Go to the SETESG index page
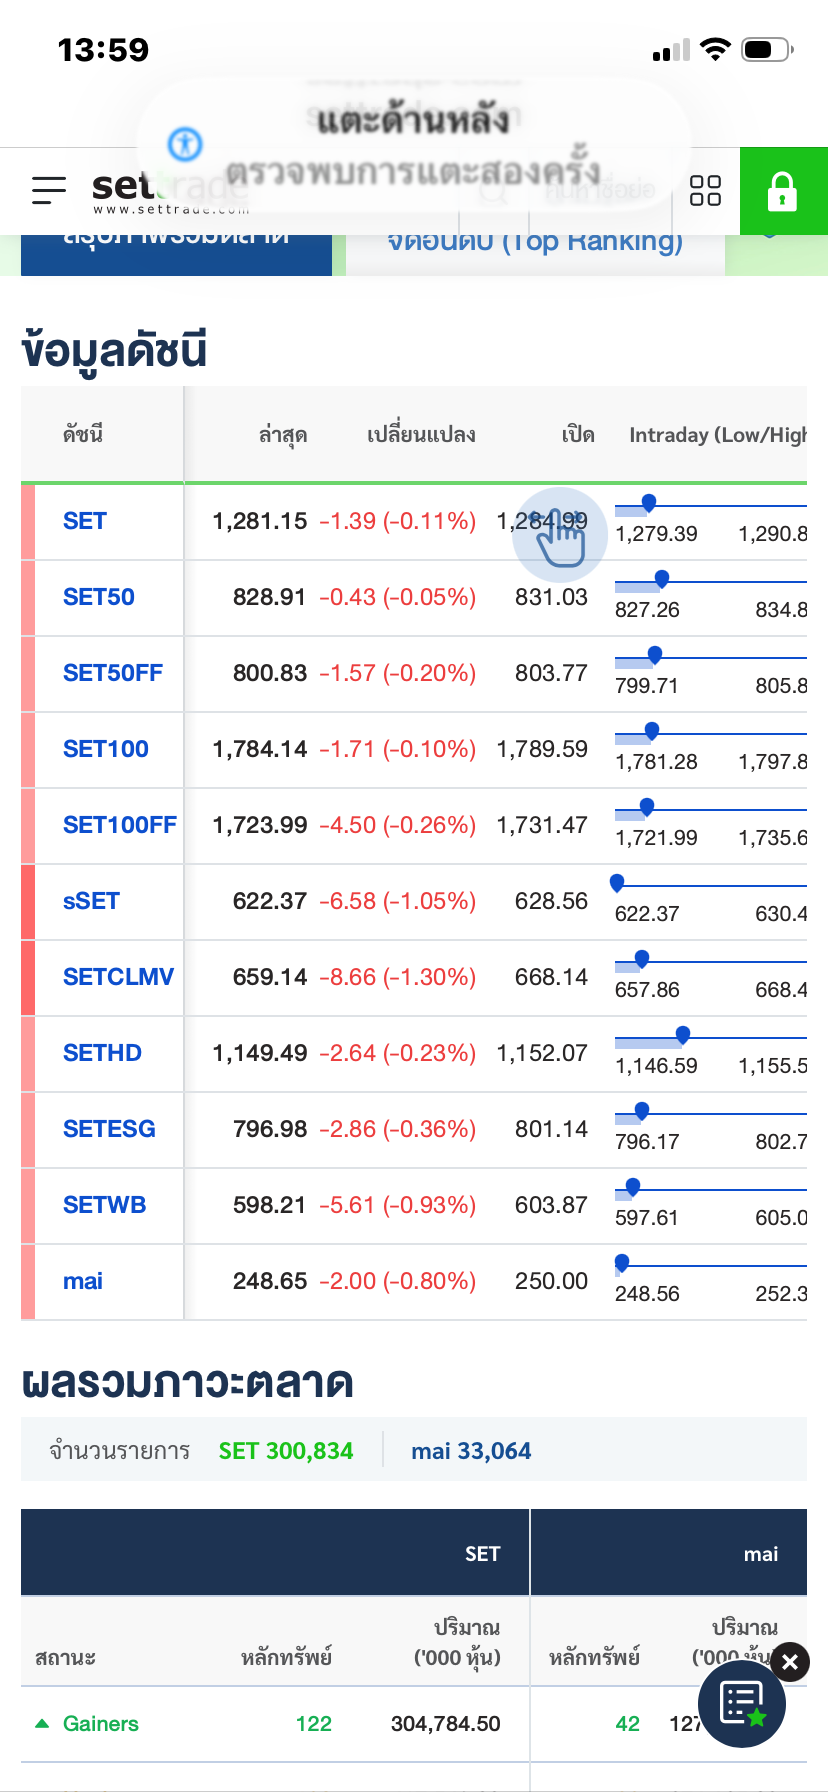 pos(109,1129)
